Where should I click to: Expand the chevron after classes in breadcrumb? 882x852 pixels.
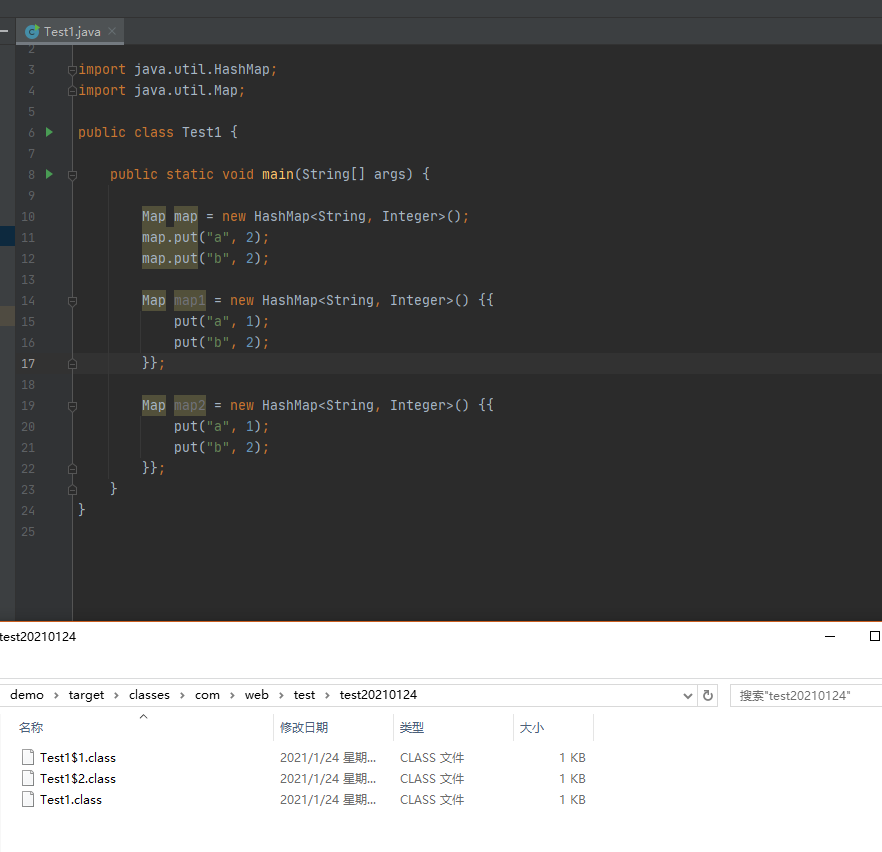(182, 696)
